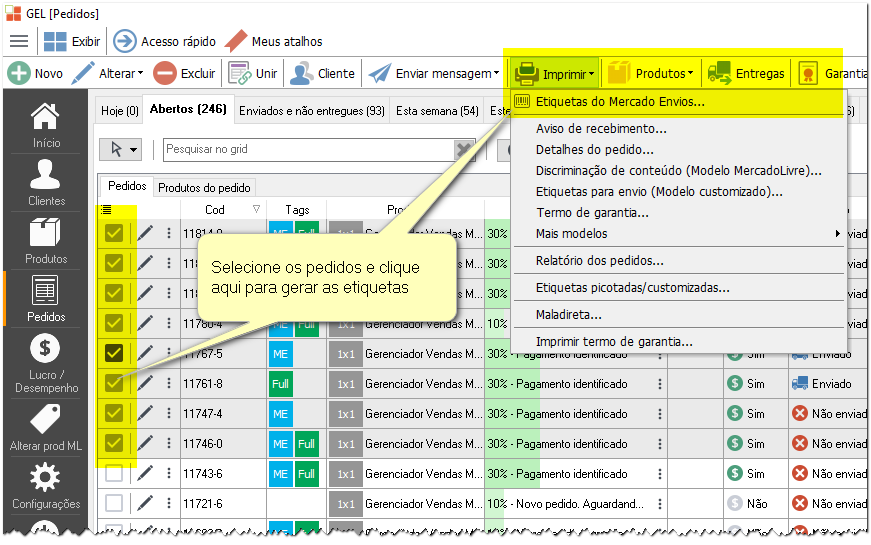The width and height of the screenshot is (871, 545).
Task: Choose Relatório dos pedidos... menu item
Action: pos(599,261)
